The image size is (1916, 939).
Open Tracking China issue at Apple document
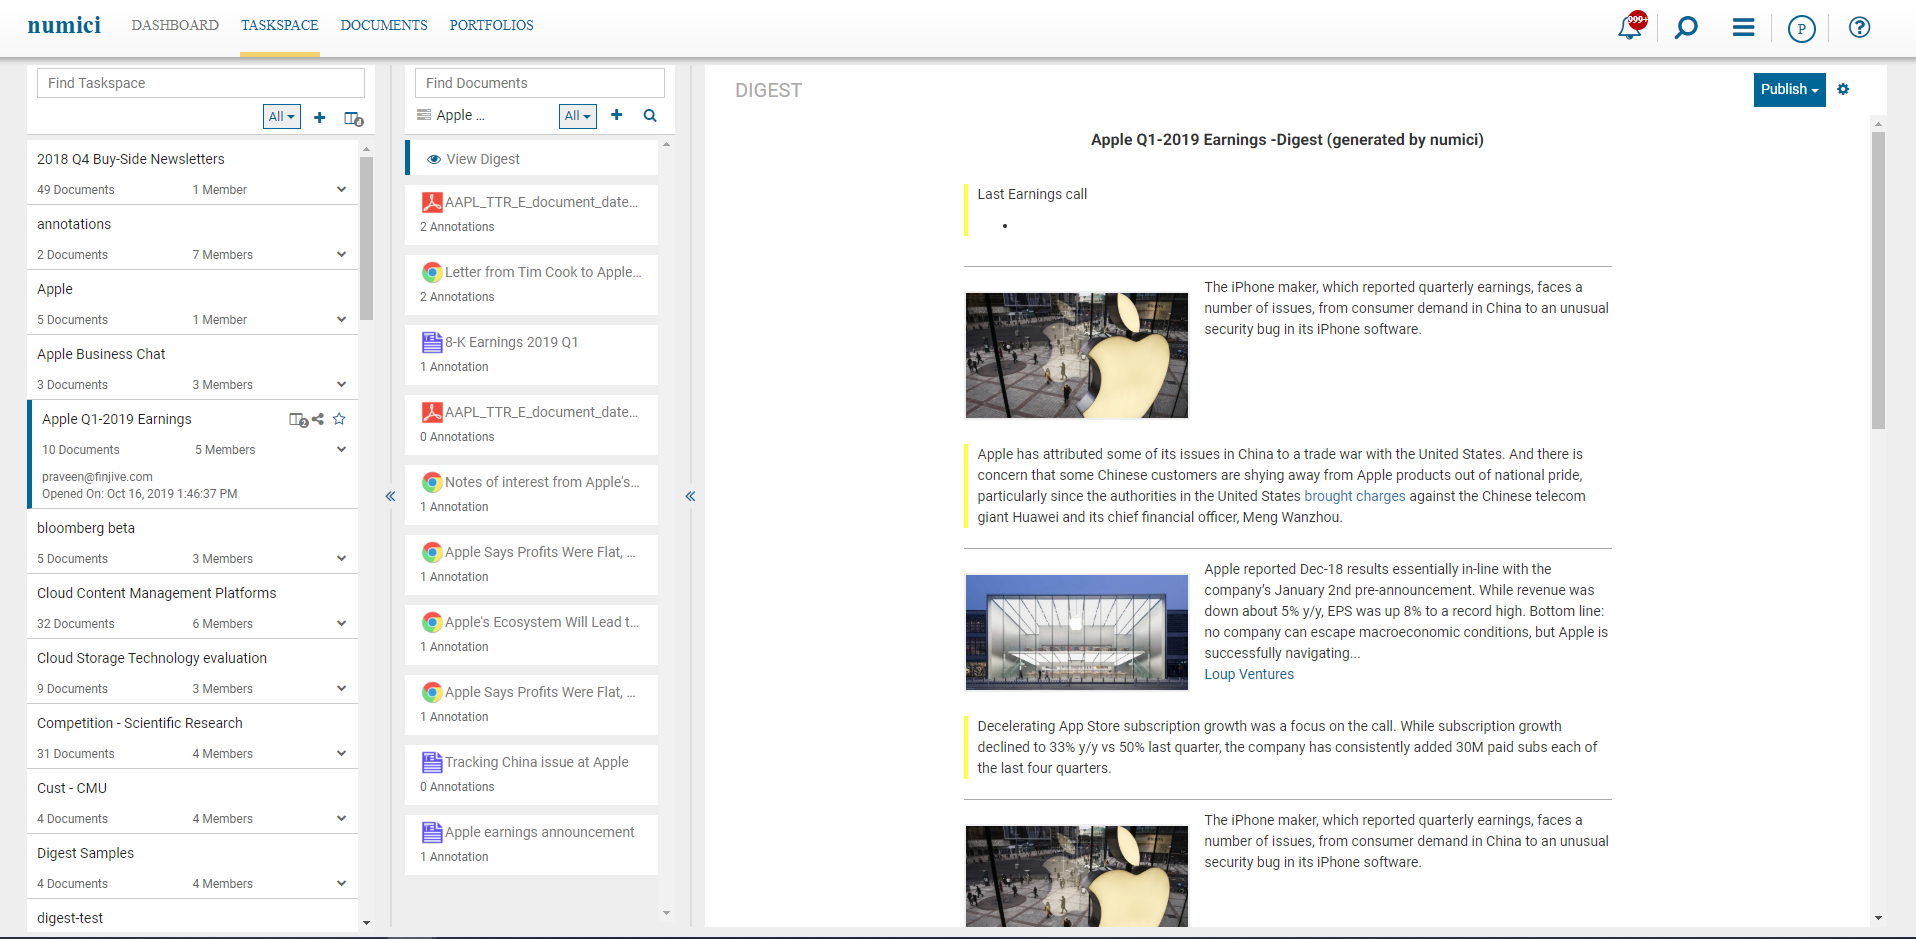pos(536,762)
